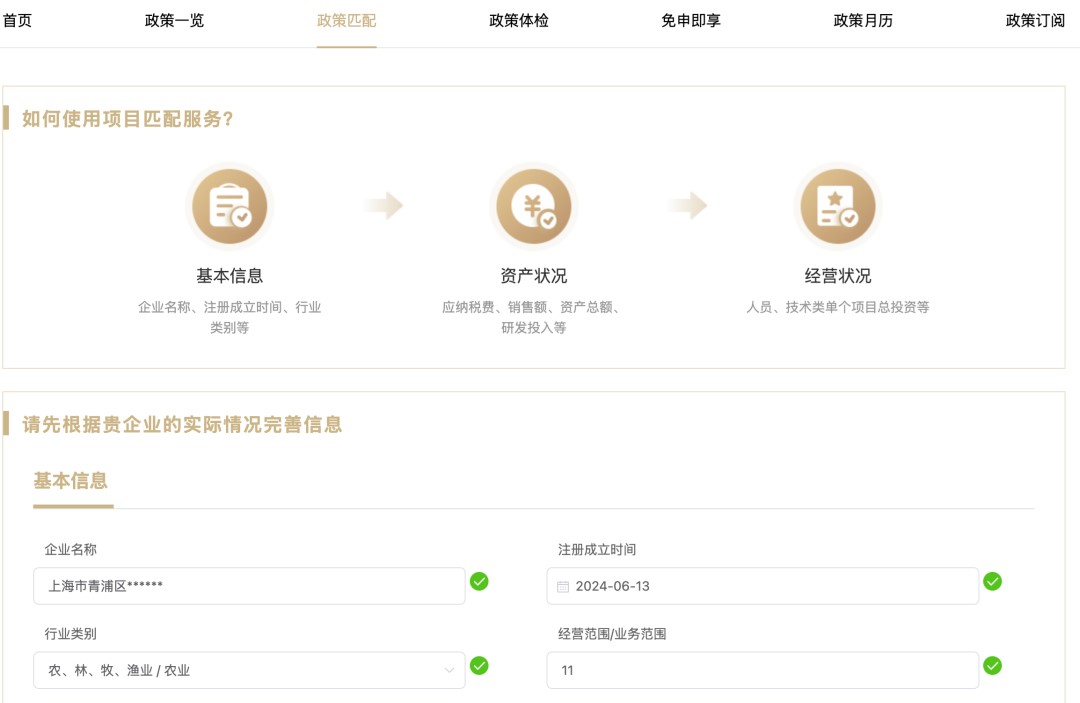This screenshot has width=1080, height=703.
Task: Click the arrow between 资产状况 and 经营状况
Action: click(687, 205)
